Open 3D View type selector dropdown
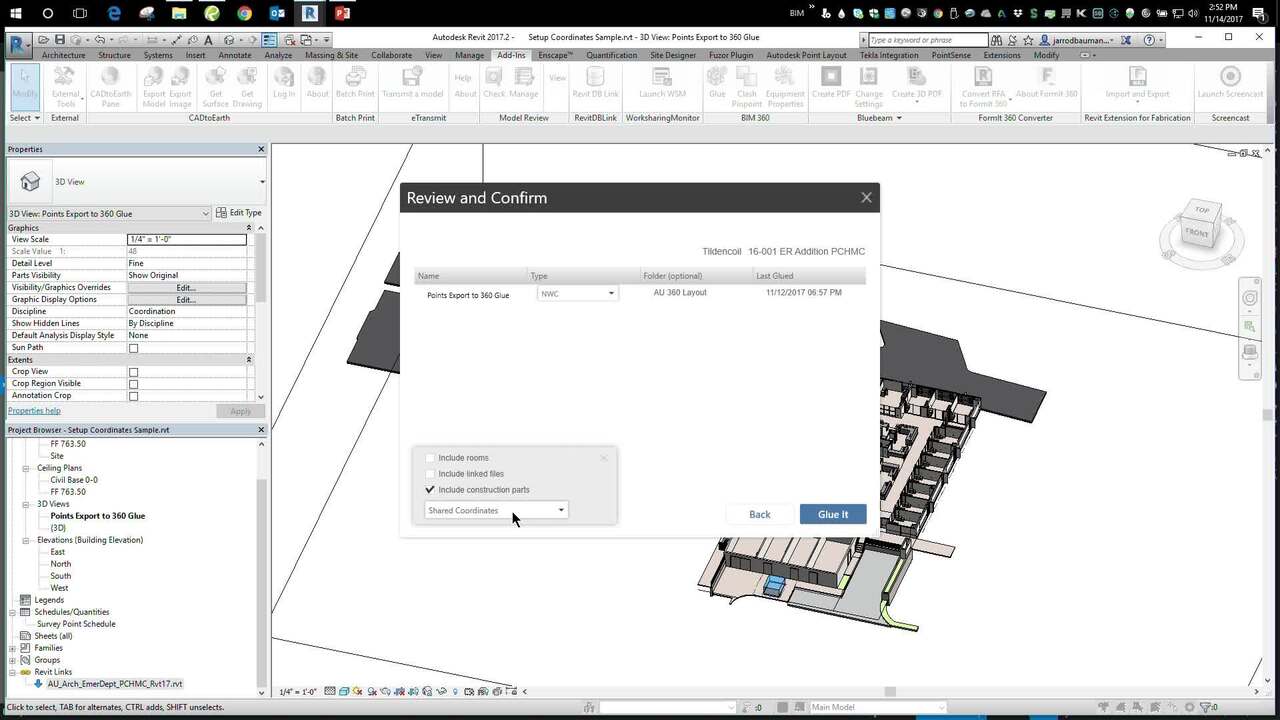This screenshot has width=1280, height=720. click(x=137, y=182)
